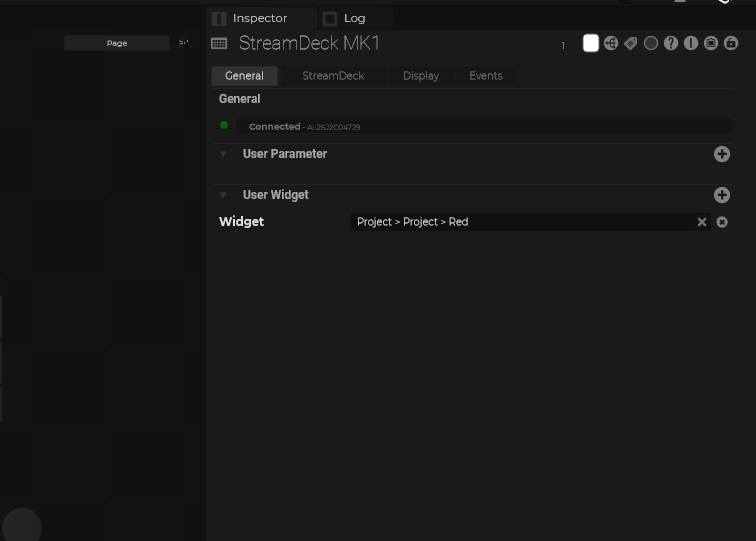
Task: Click the clipboard icon in Inspector header
Action: (711, 44)
